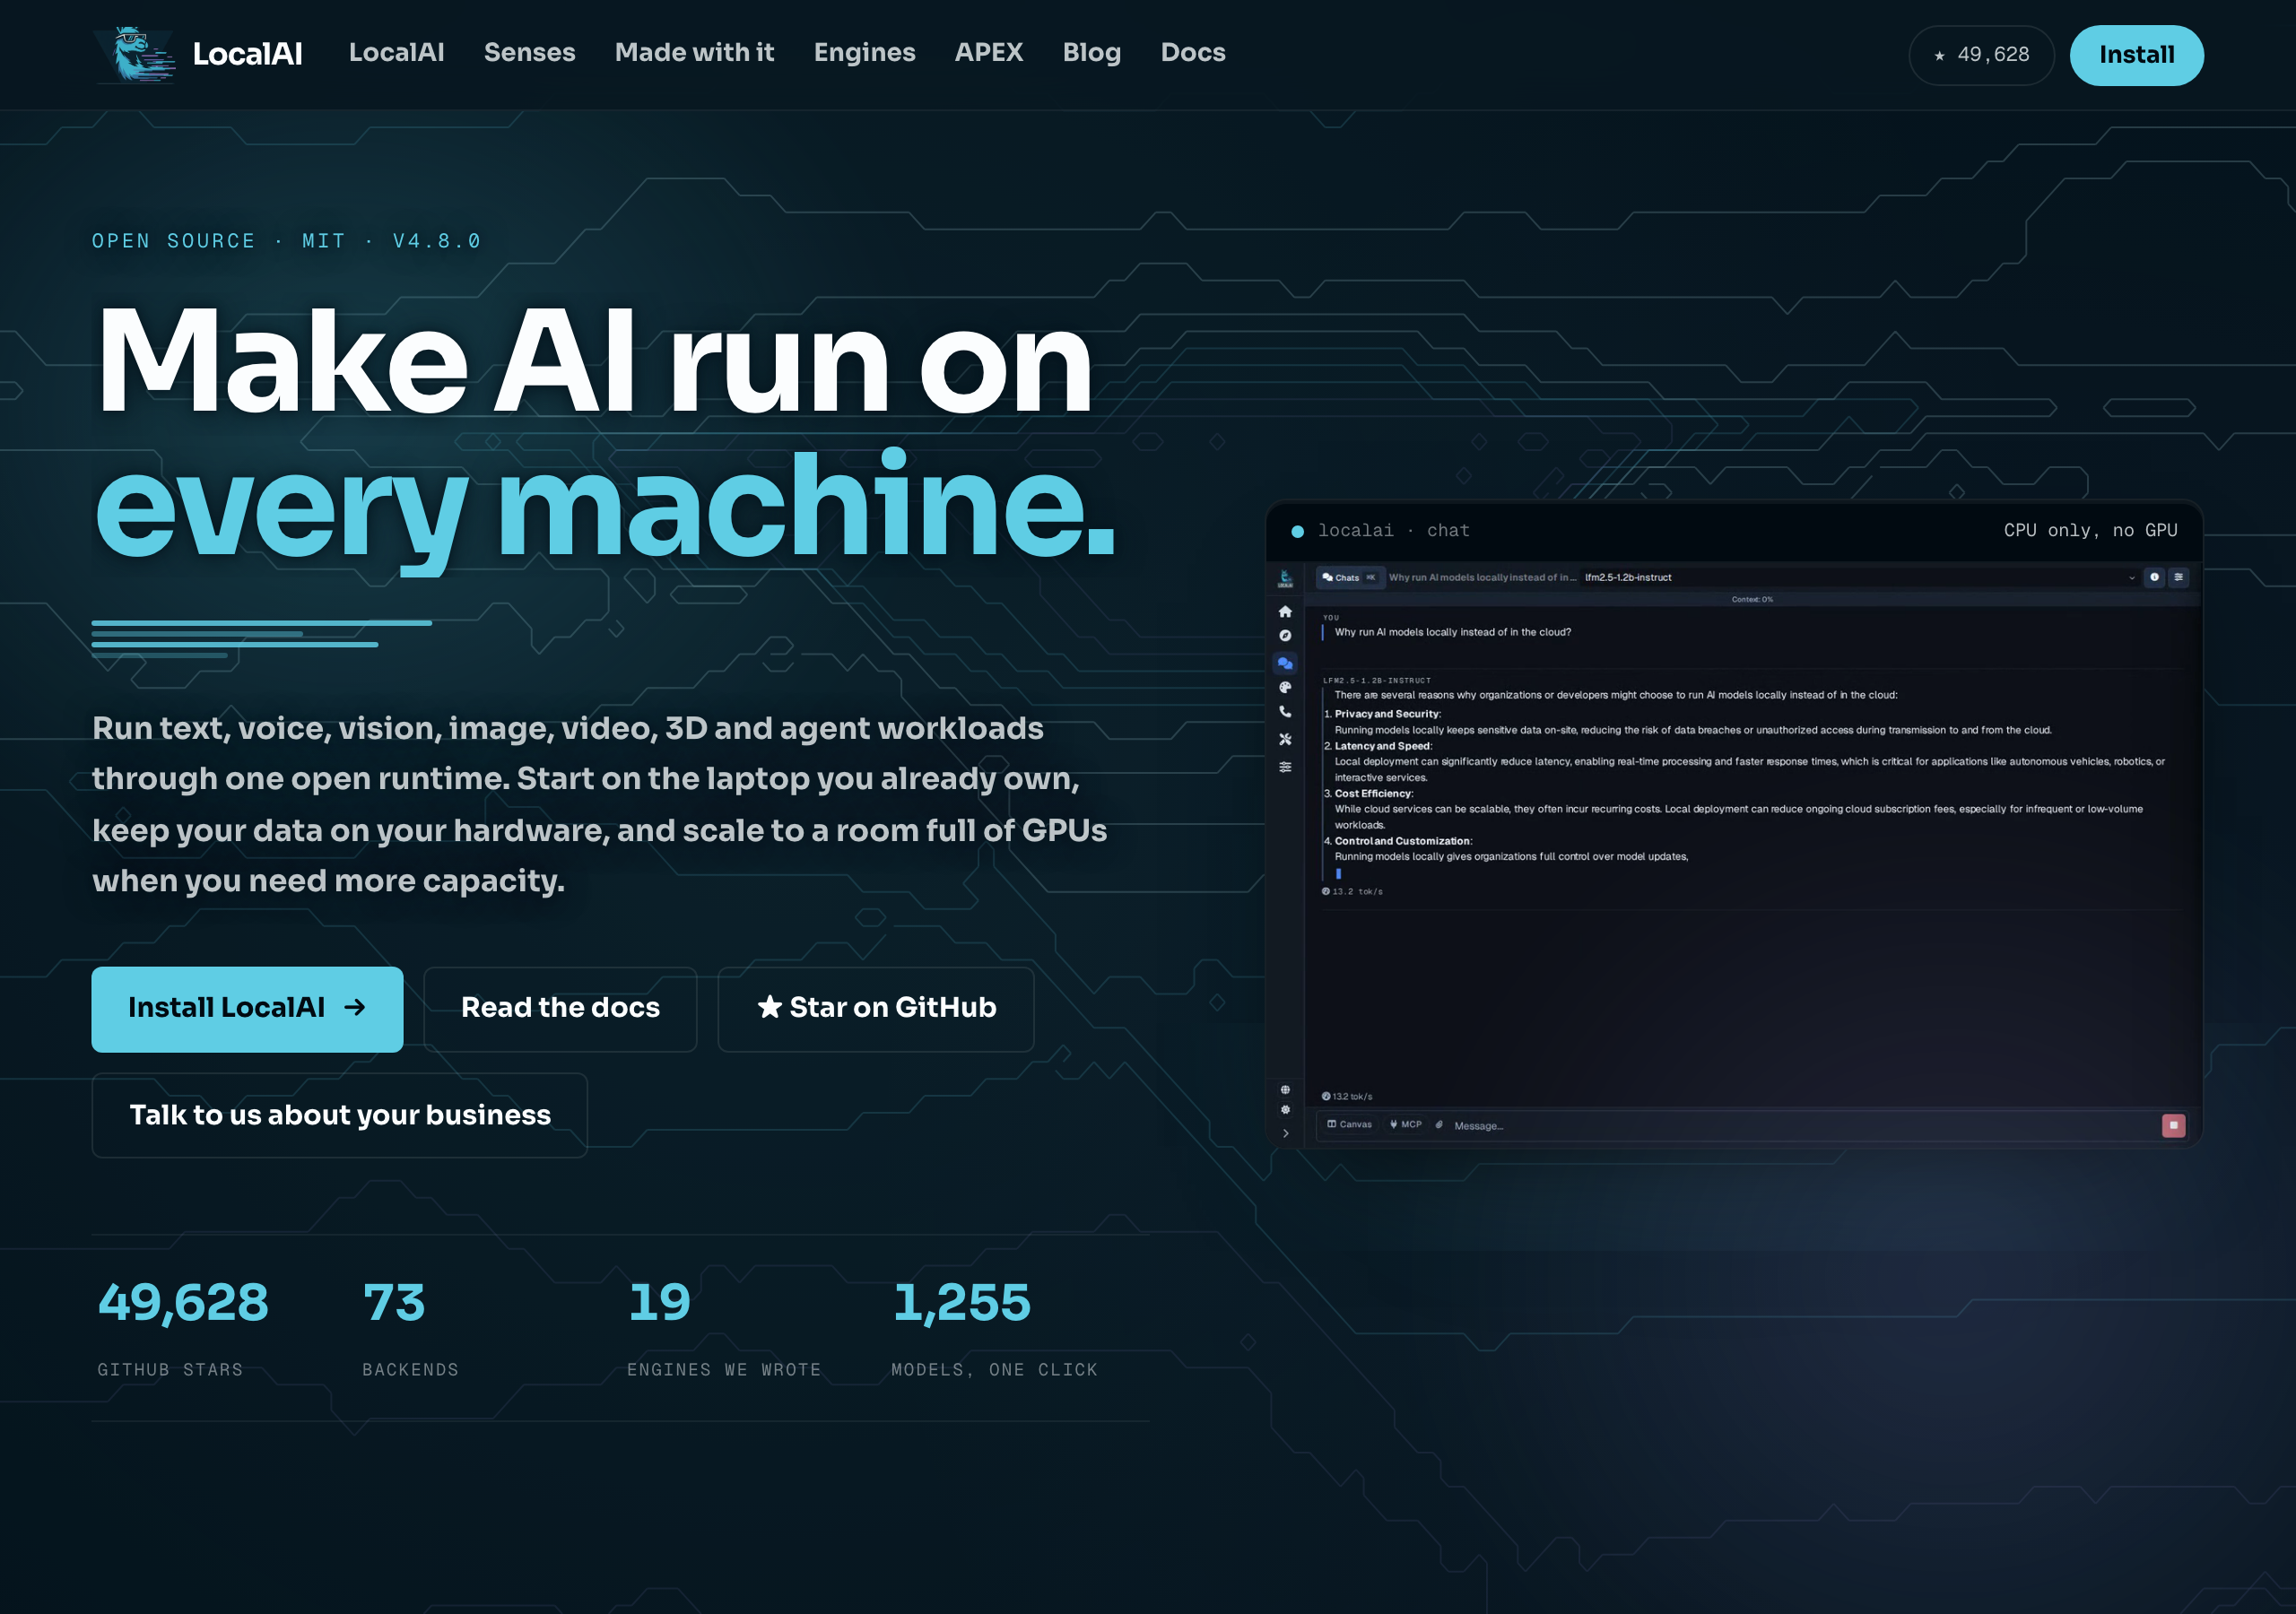
Task: Click the GitHub star count badge
Action: [x=1981, y=55]
